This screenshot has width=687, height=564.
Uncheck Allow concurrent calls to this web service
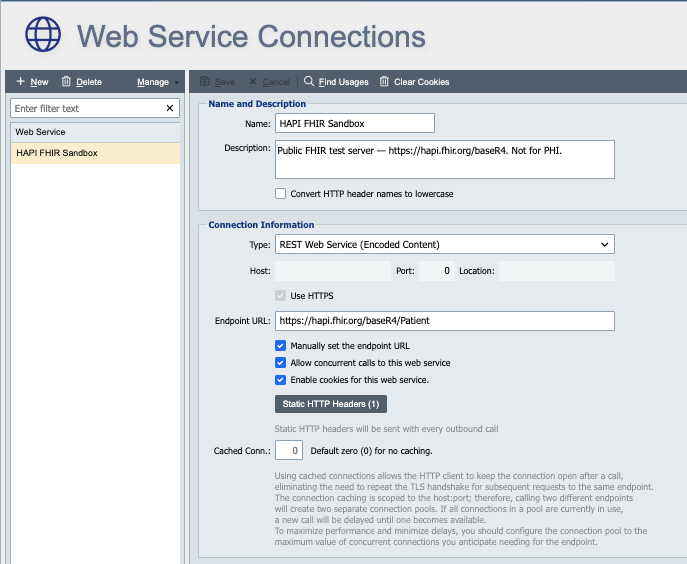(x=280, y=363)
